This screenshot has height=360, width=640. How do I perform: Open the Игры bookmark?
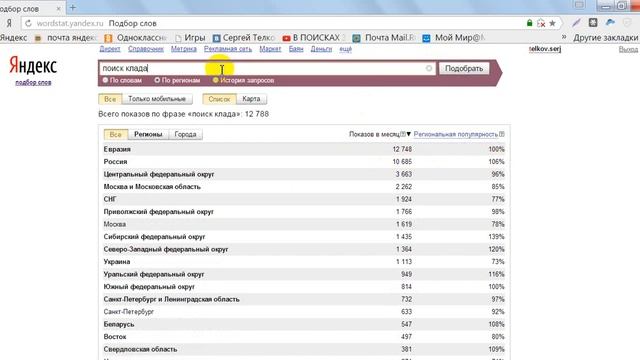click(x=190, y=38)
